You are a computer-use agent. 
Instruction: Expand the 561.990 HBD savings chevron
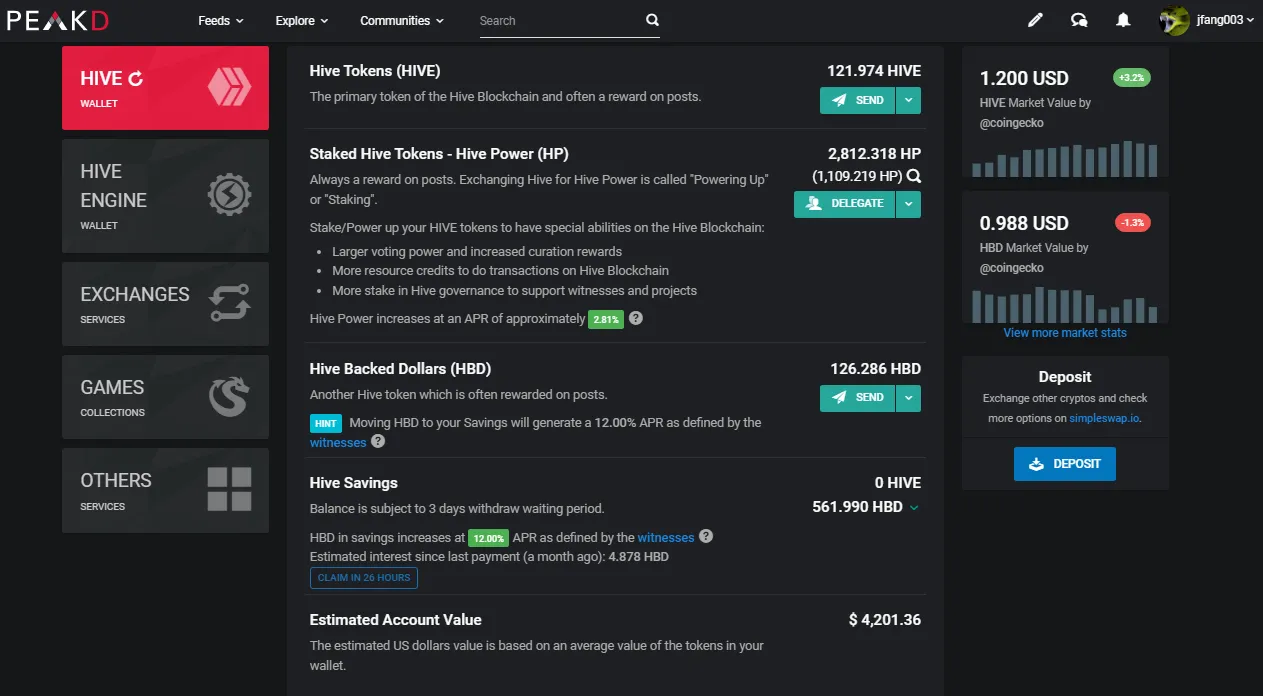(913, 508)
